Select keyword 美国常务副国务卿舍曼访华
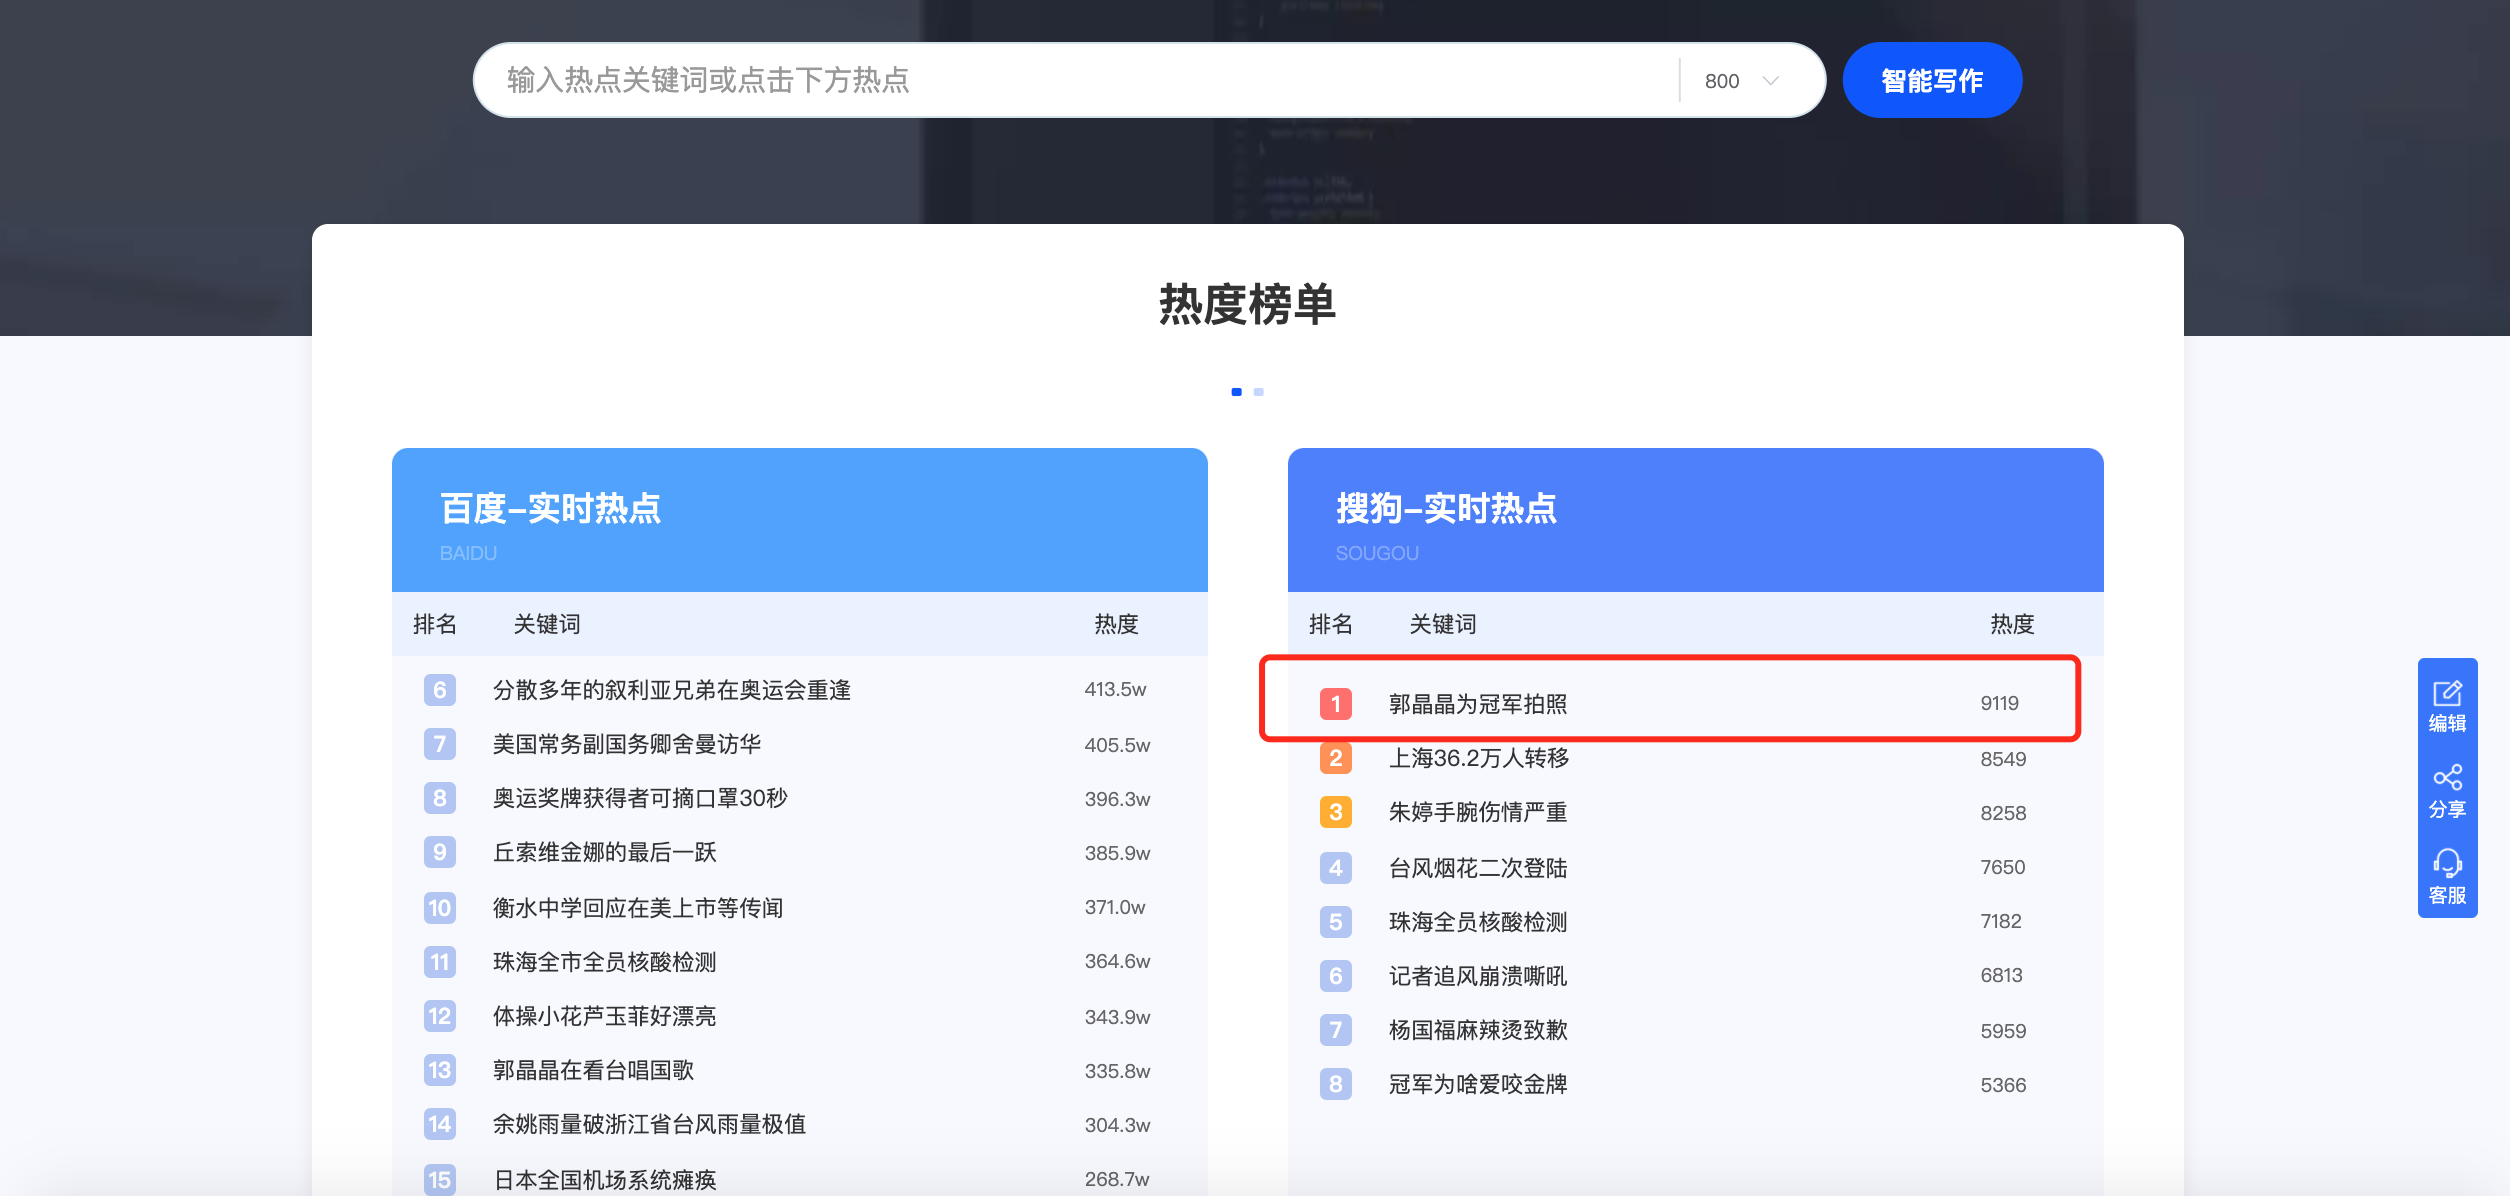The height and width of the screenshot is (1196, 2510). 627,744
